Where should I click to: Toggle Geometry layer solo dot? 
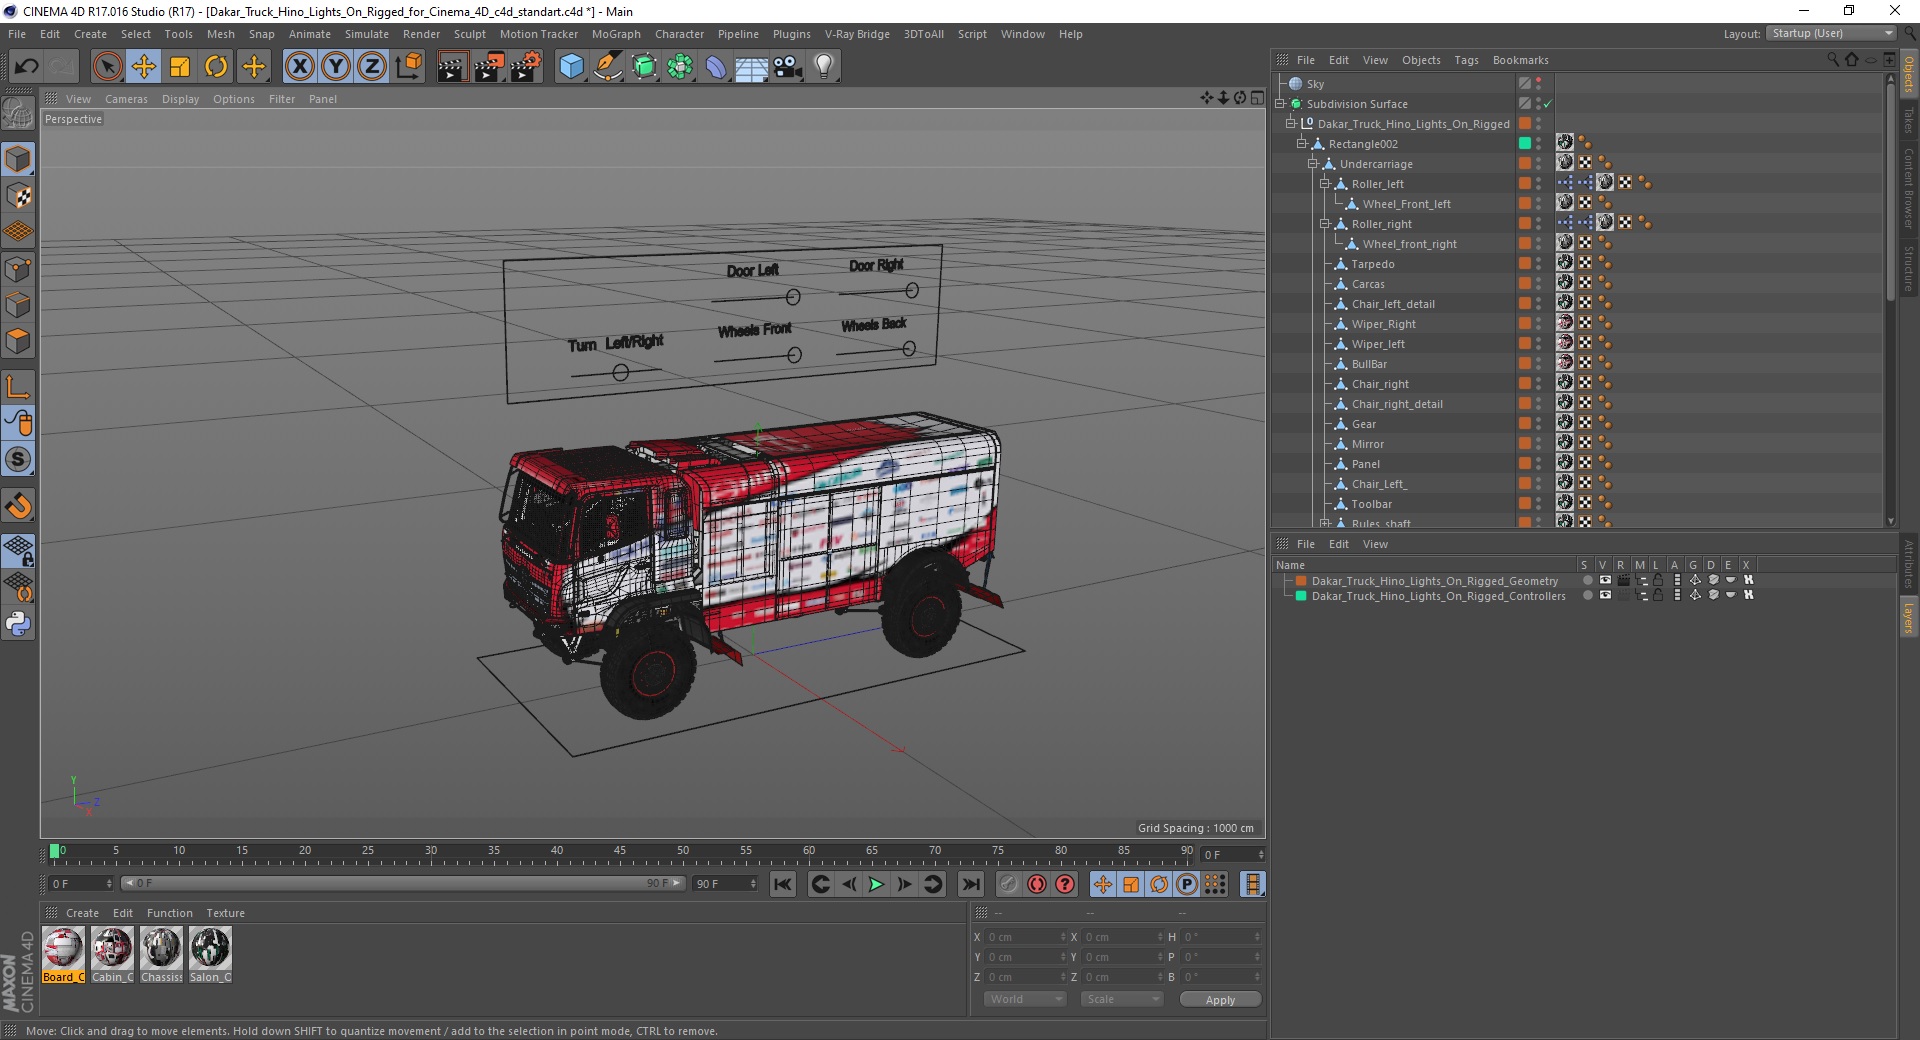1587,580
